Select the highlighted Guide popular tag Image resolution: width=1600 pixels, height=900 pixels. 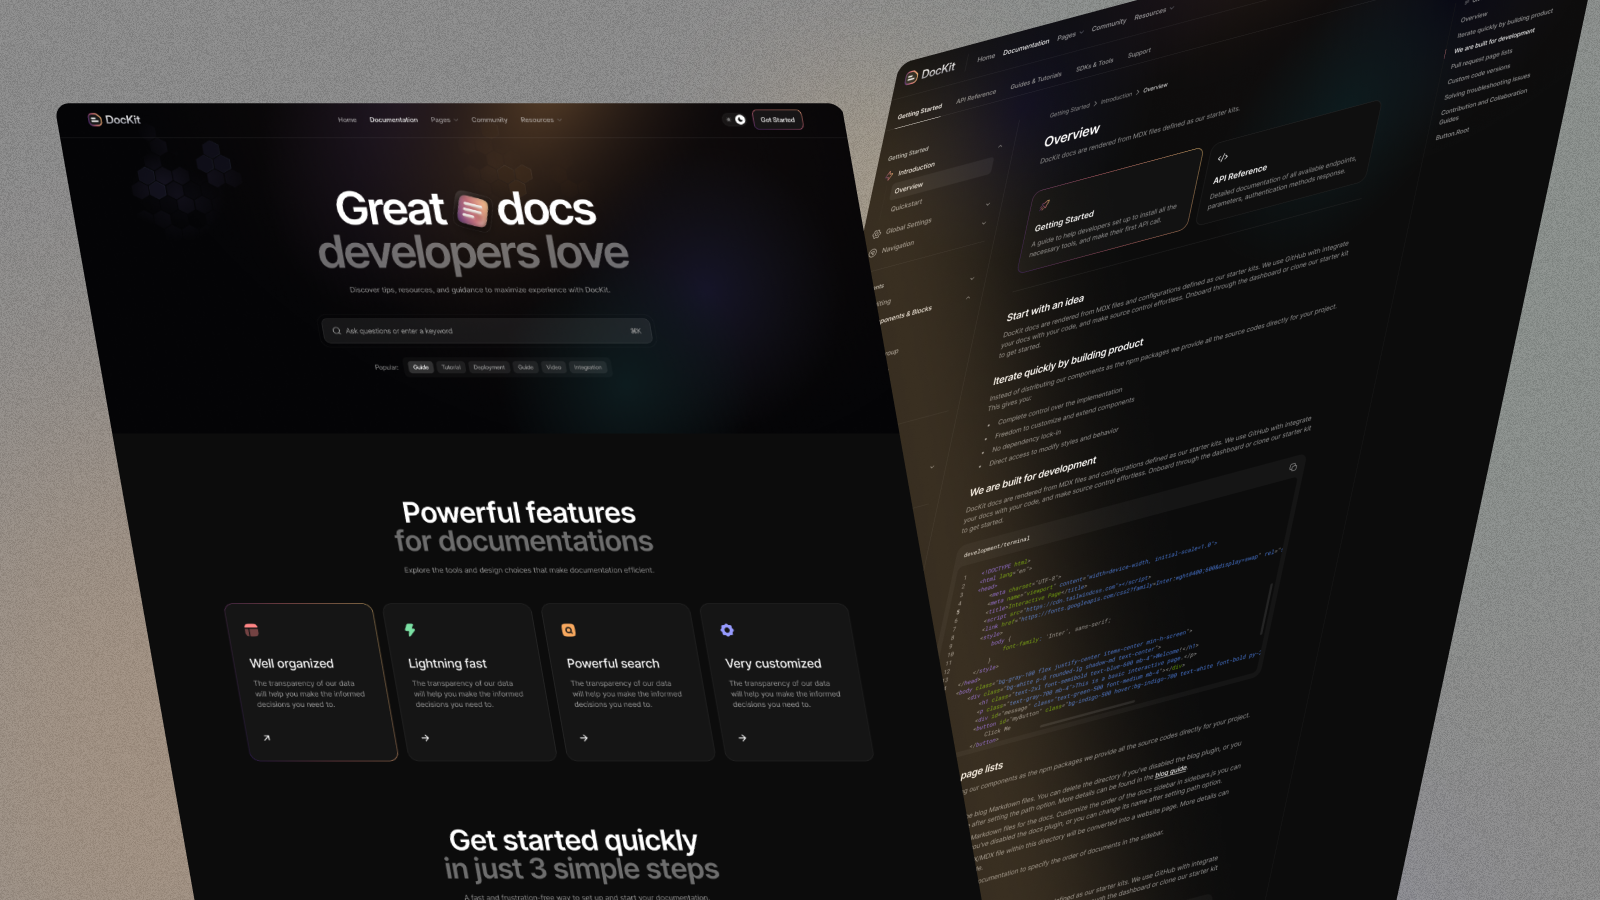(x=421, y=367)
